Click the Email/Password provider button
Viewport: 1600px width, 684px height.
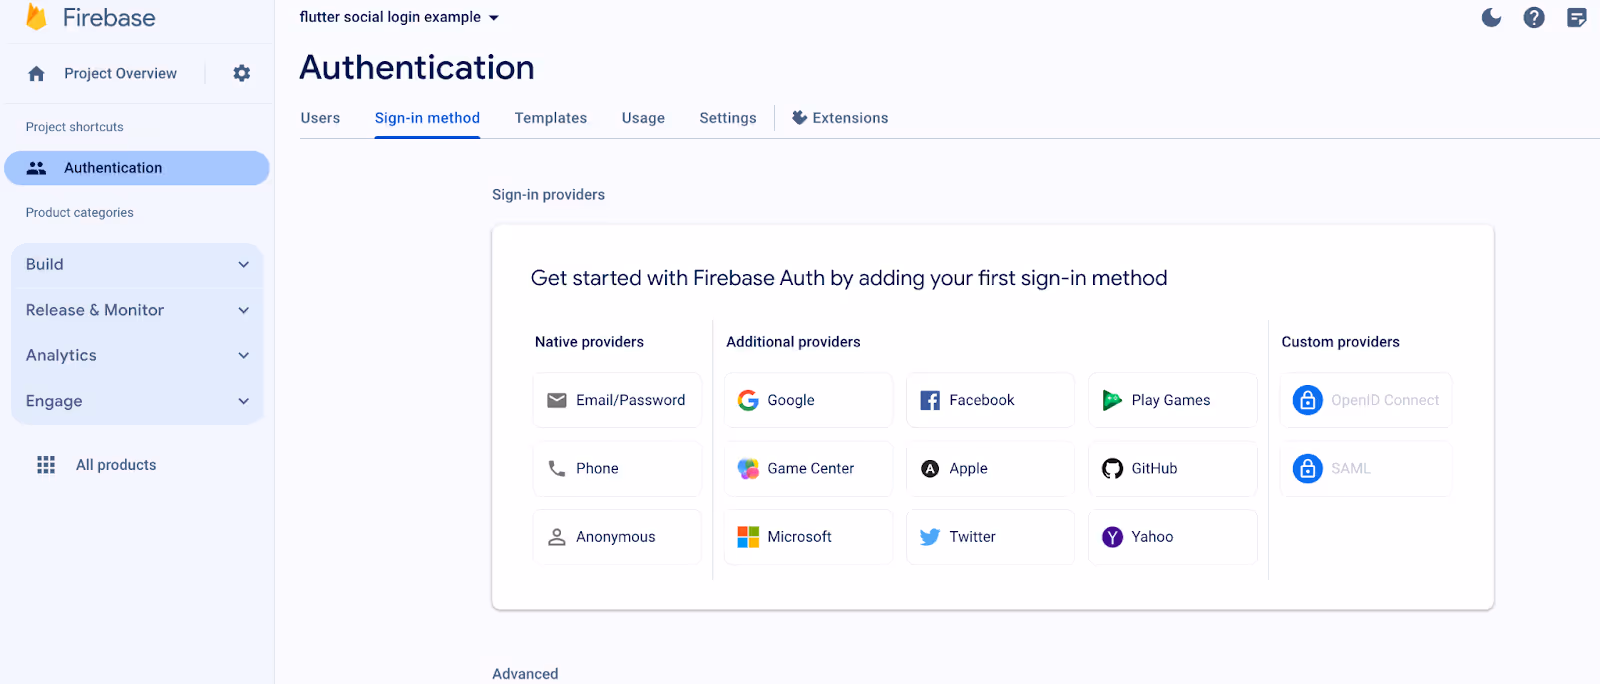tap(617, 400)
